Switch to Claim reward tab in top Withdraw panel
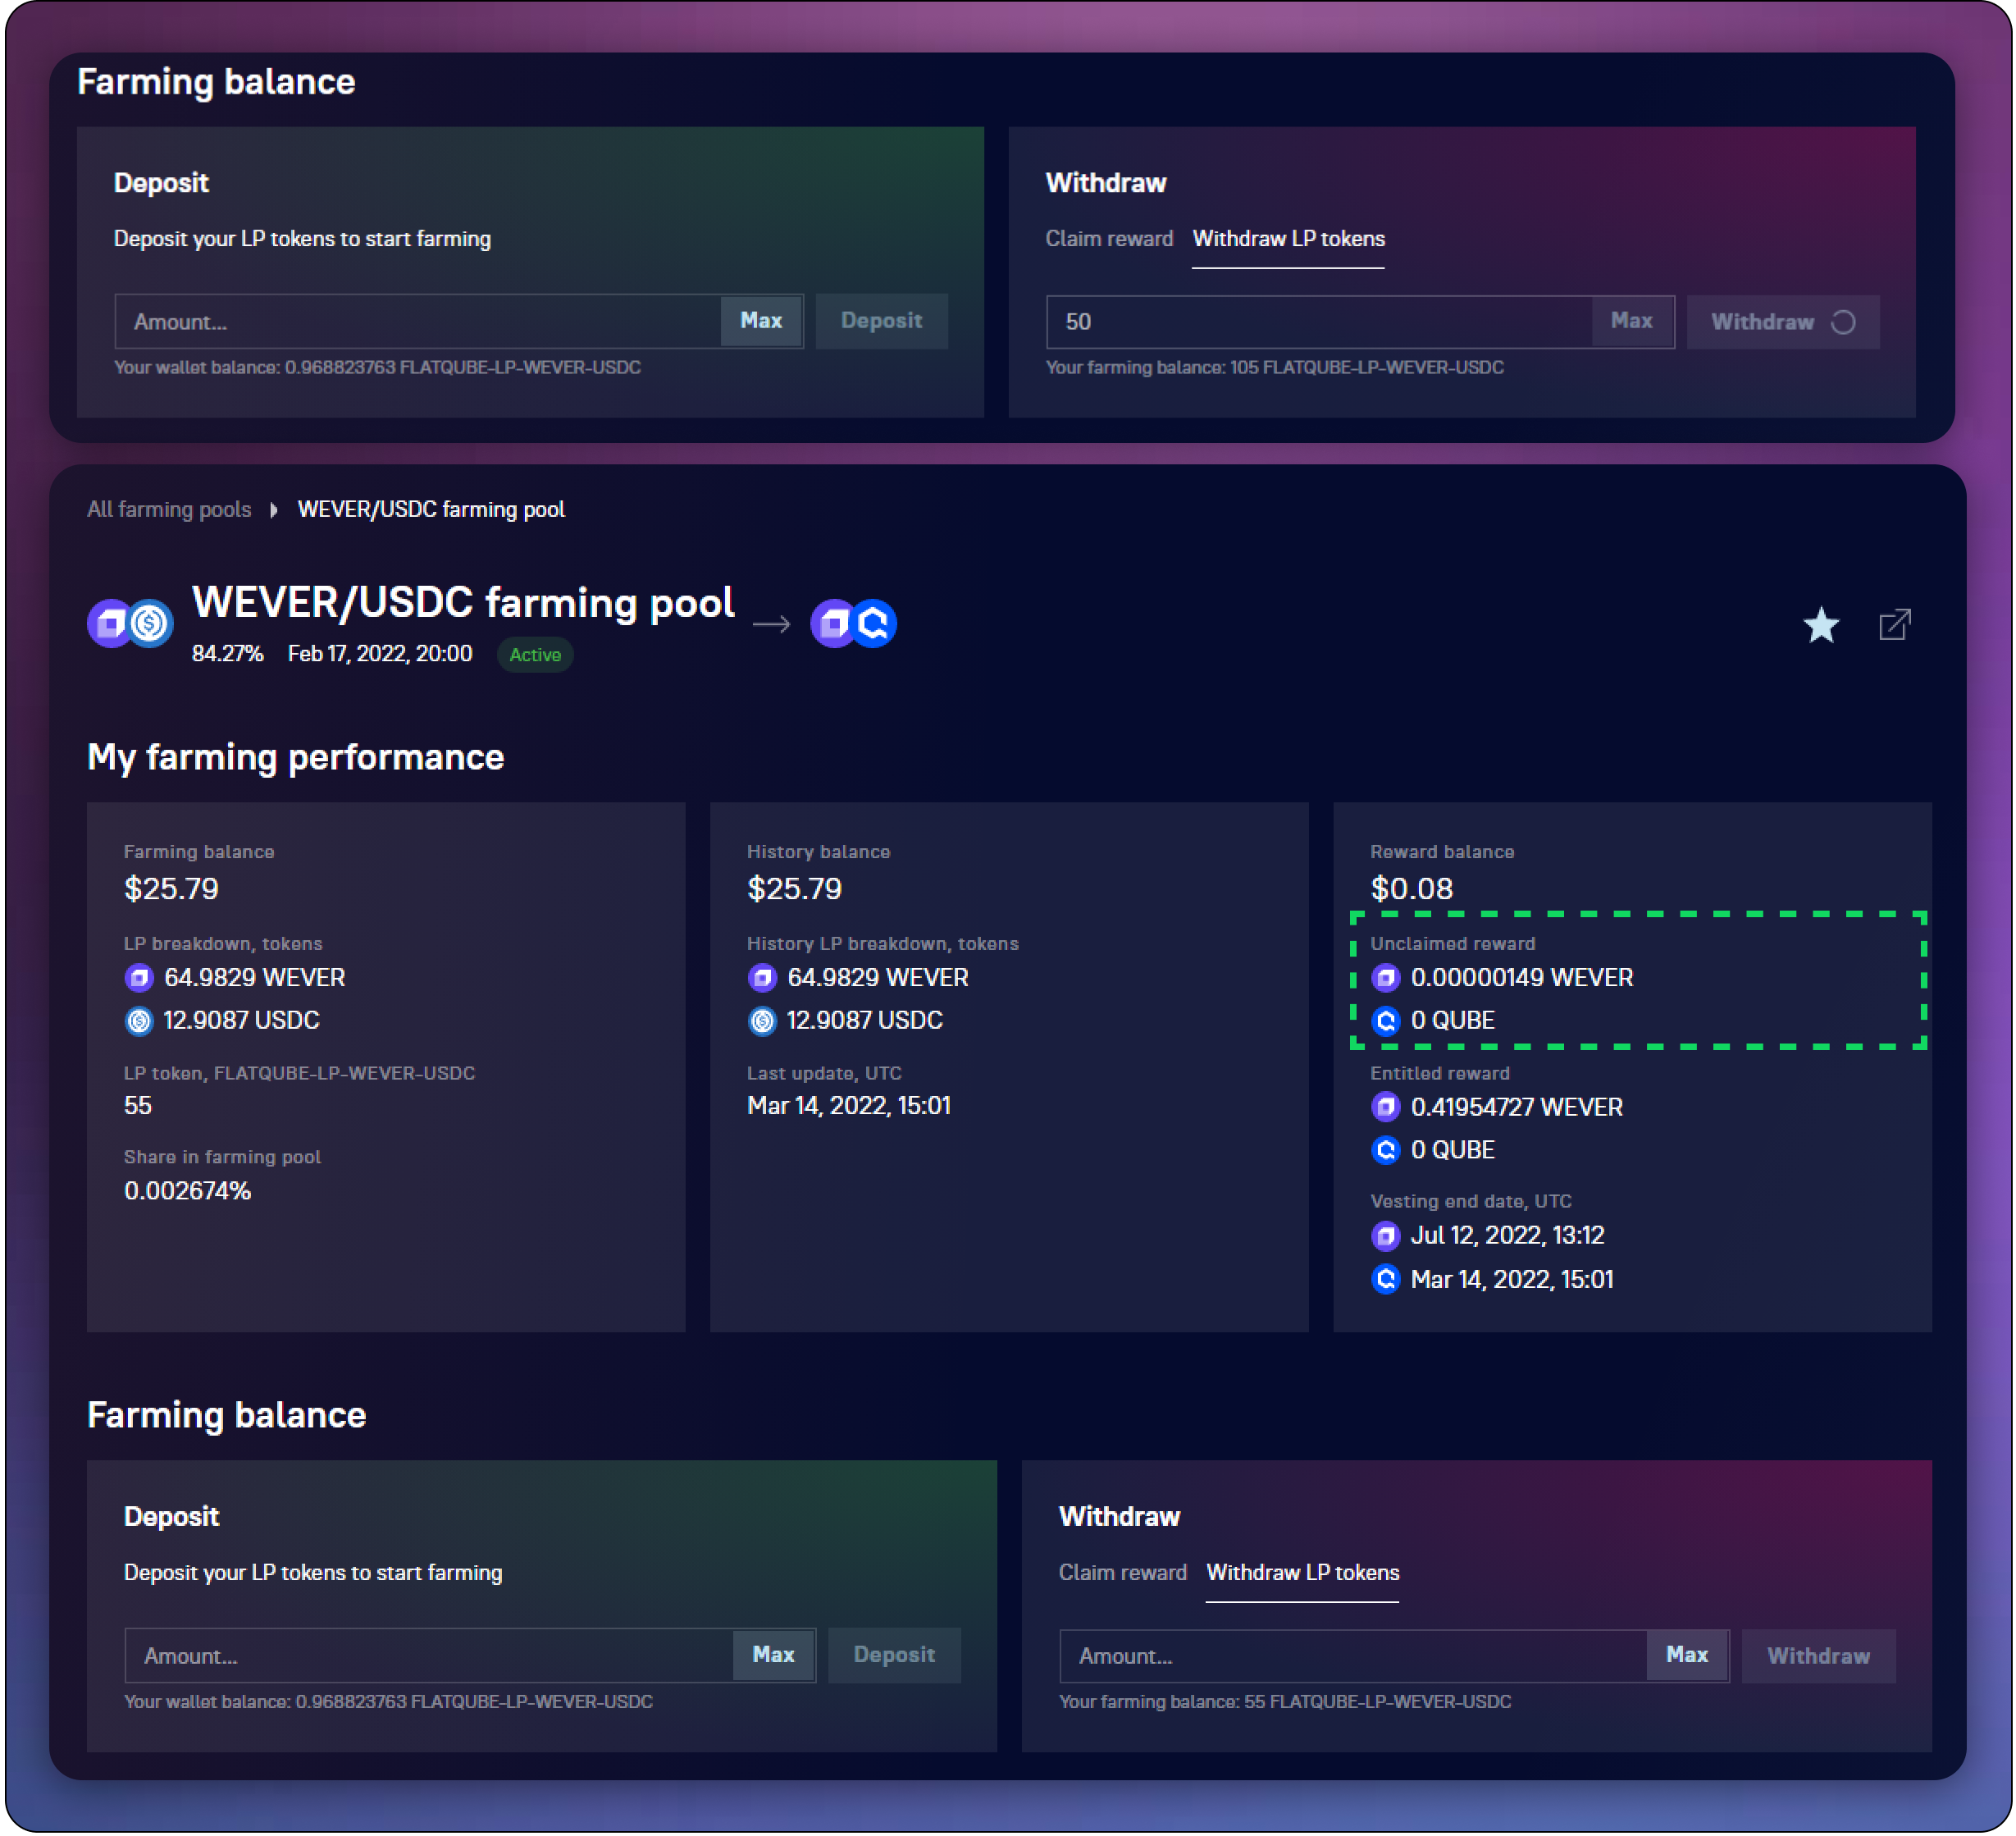 (x=1108, y=239)
